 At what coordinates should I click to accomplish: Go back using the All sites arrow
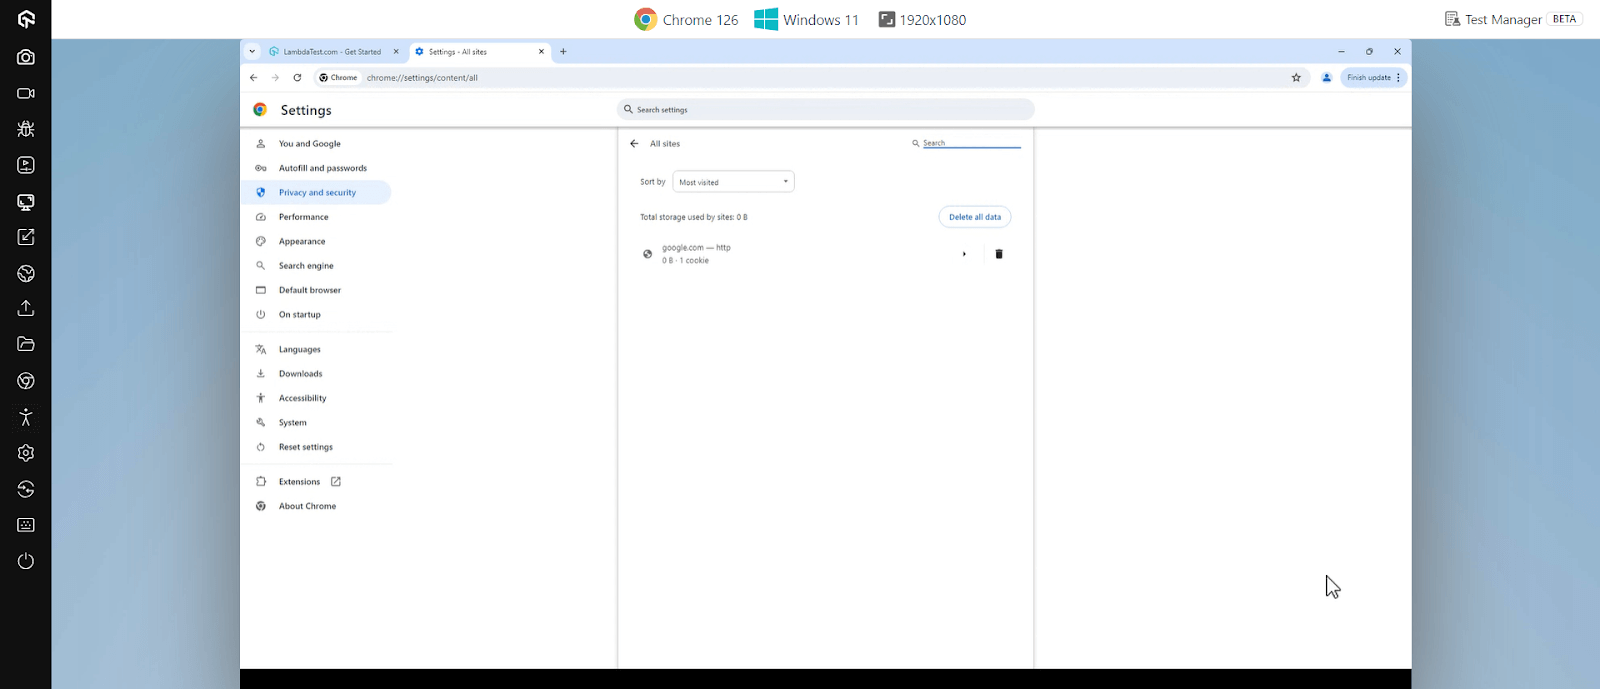pyautogui.click(x=634, y=144)
